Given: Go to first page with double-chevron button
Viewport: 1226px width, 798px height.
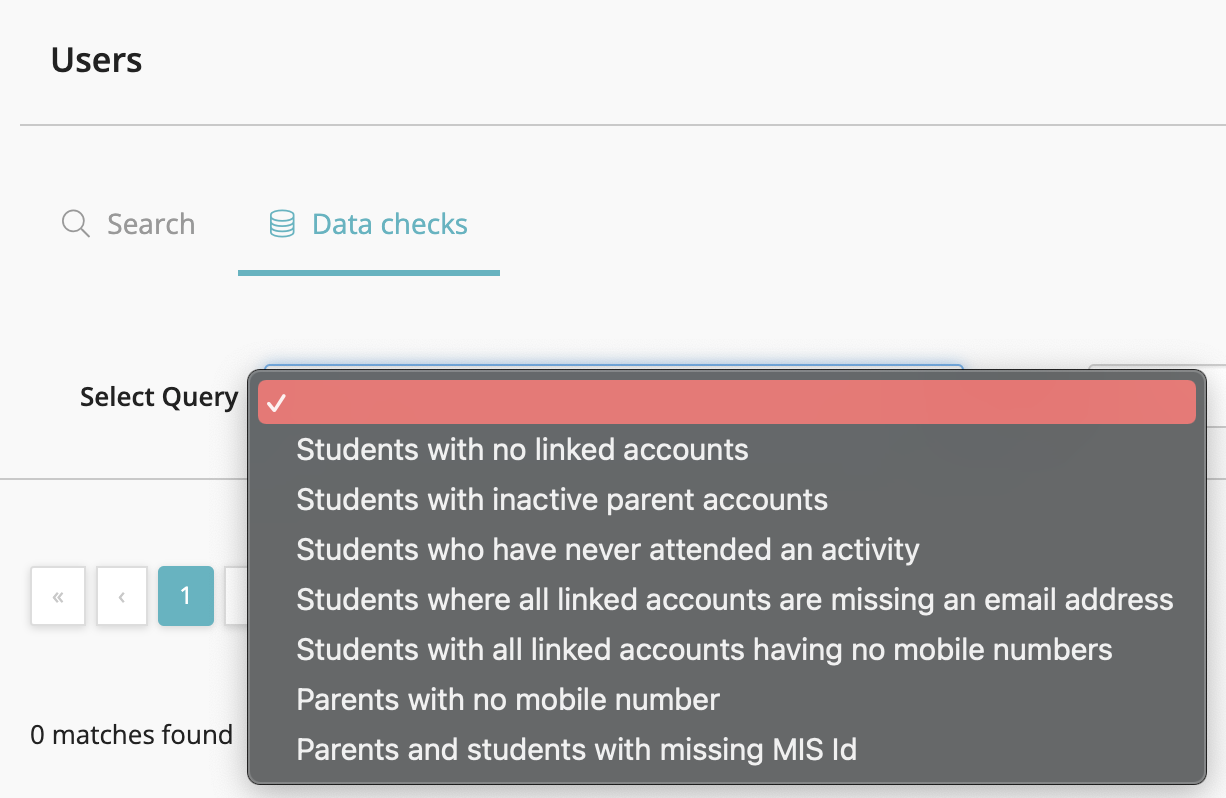Looking at the screenshot, I should click(58, 597).
